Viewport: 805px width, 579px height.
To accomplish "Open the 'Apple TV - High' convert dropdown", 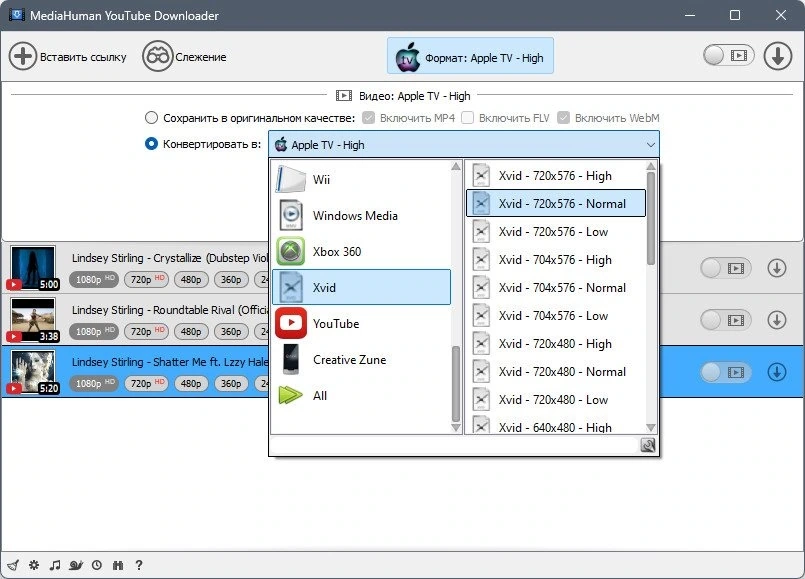I will [464, 144].
